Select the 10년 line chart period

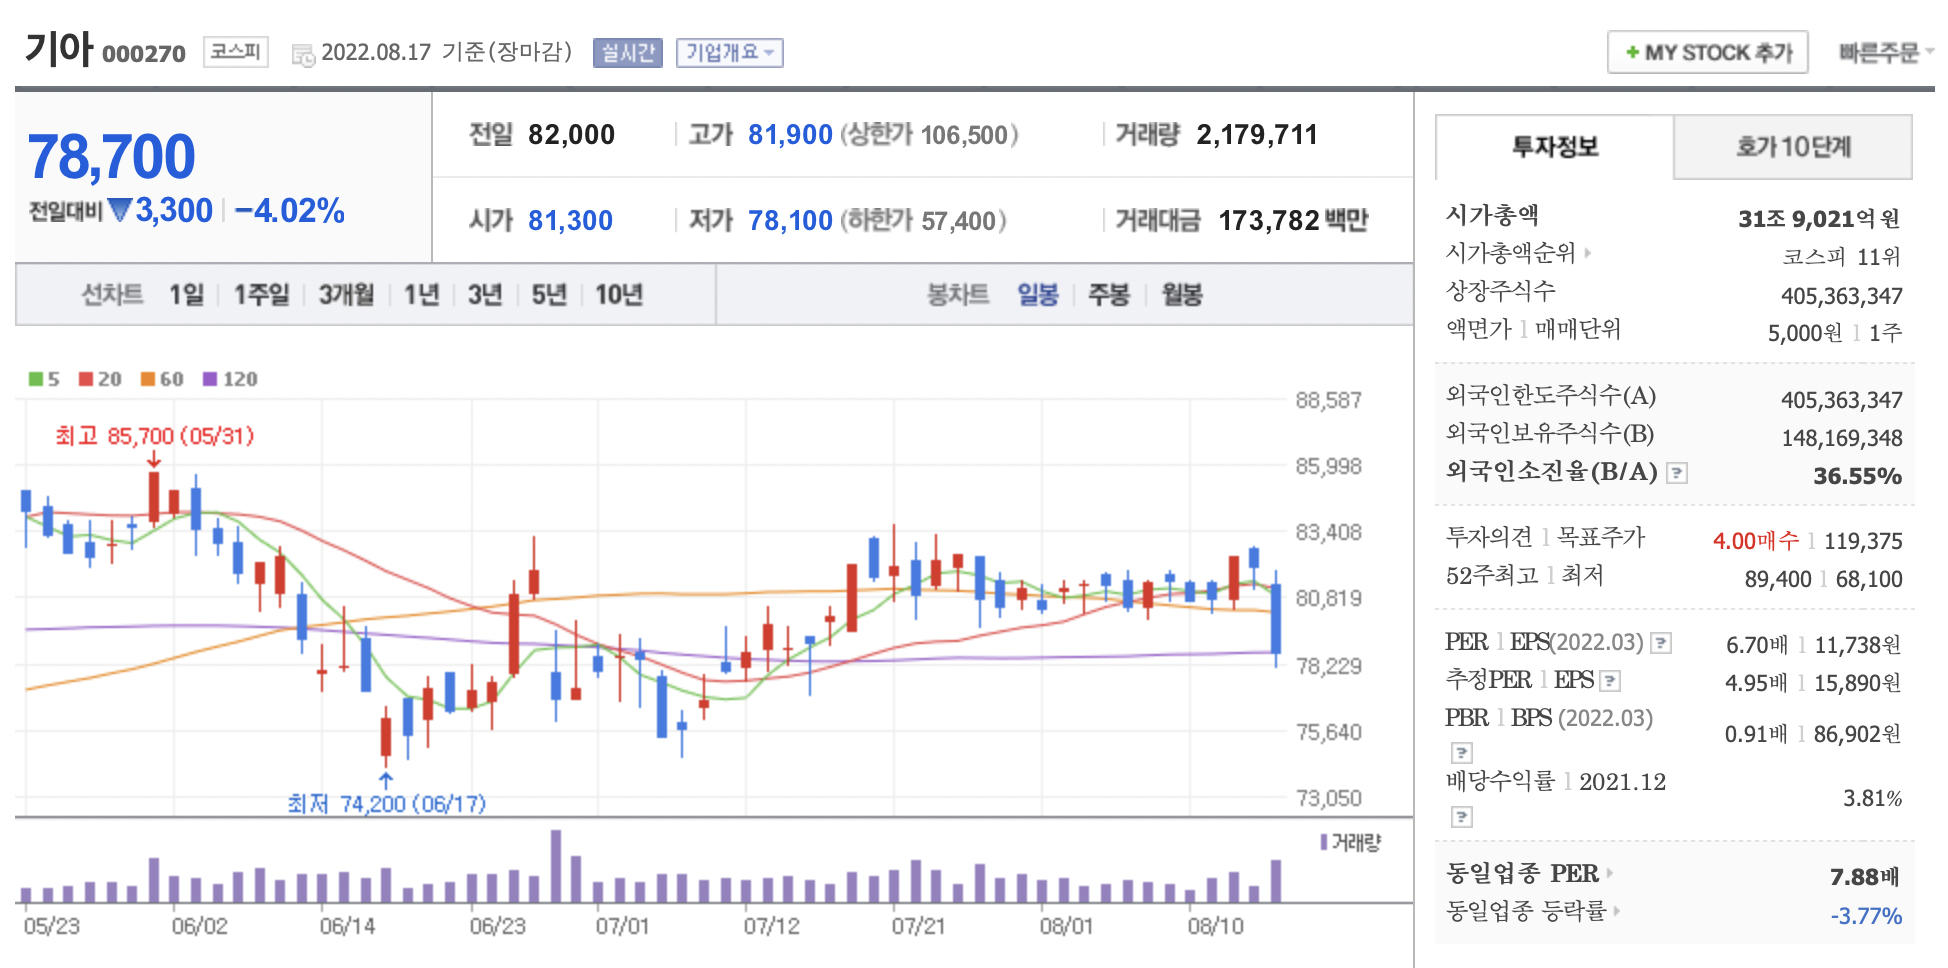619,294
